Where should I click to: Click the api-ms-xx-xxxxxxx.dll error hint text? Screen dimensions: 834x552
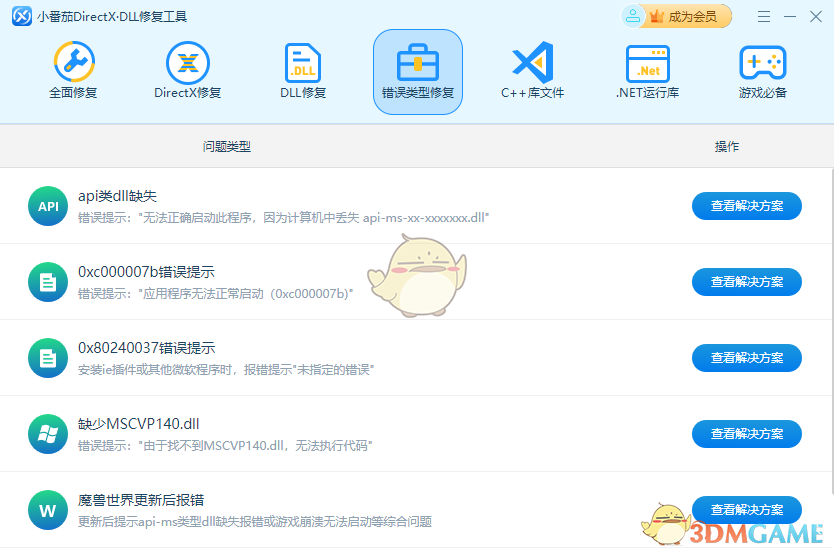pyautogui.click(x=283, y=218)
